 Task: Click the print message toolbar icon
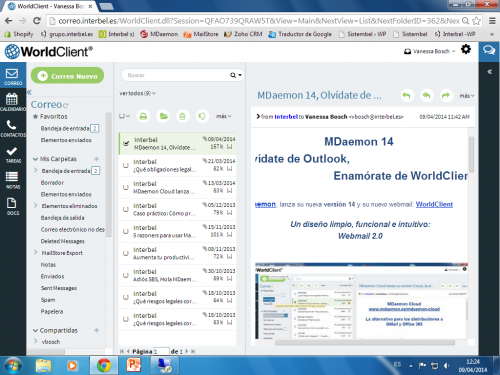click(143, 116)
